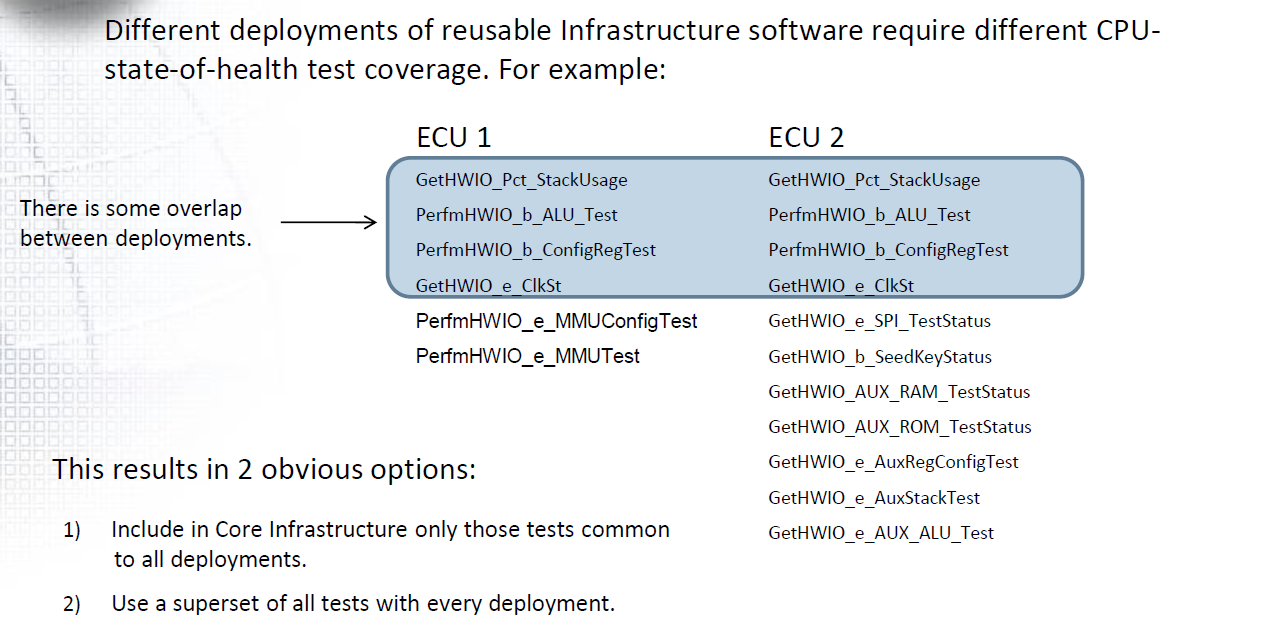
Task: Click the arrow pointing to the overlap box
Action: point(328,222)
